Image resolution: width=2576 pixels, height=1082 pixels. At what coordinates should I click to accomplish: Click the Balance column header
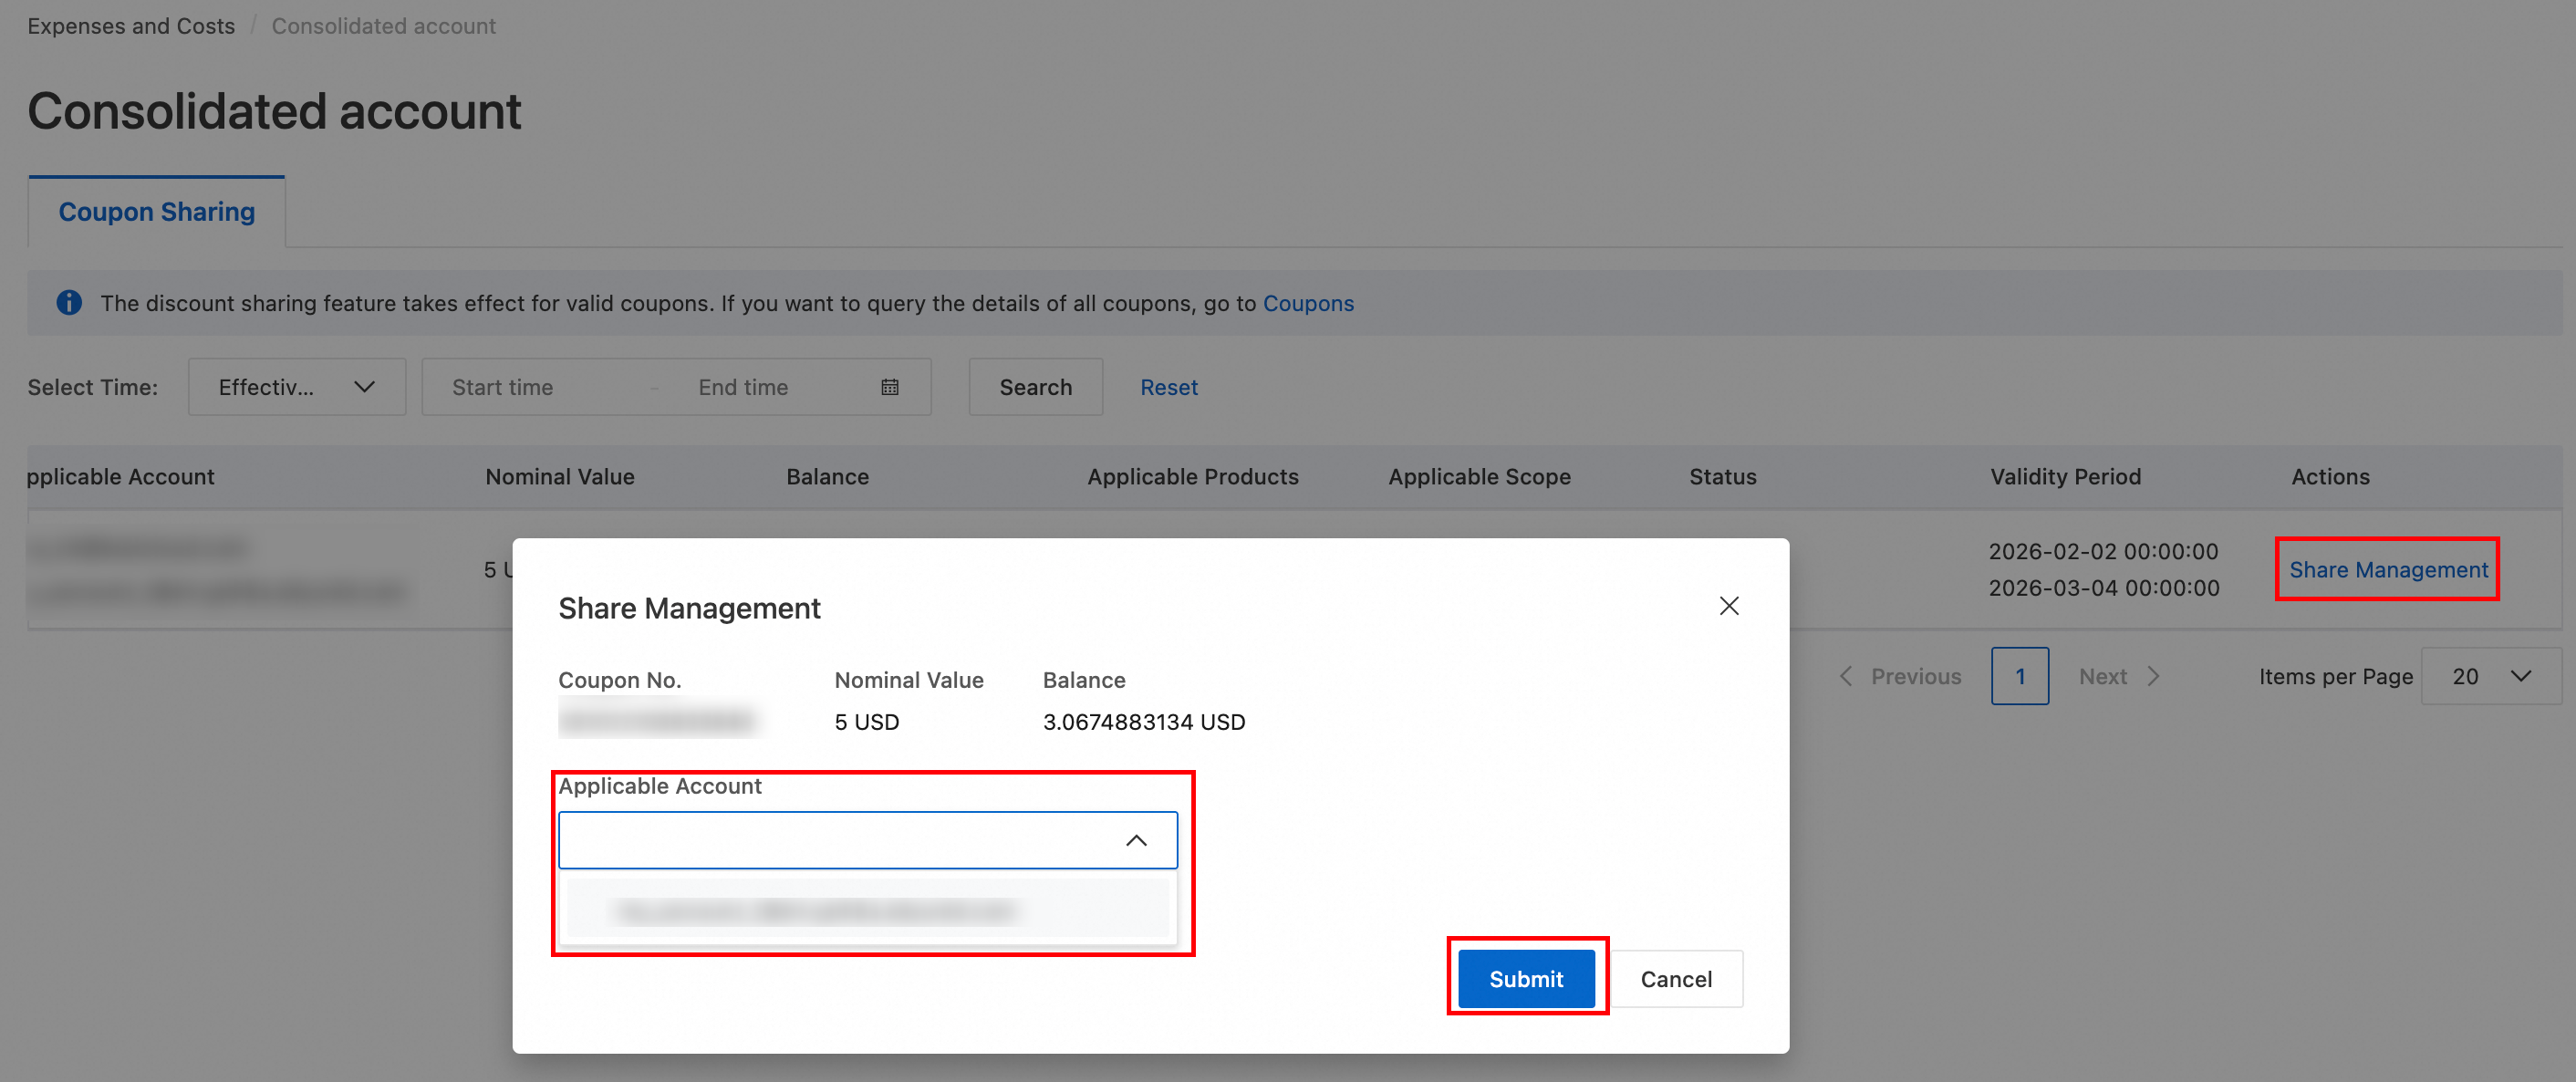(x=827, y=477)
